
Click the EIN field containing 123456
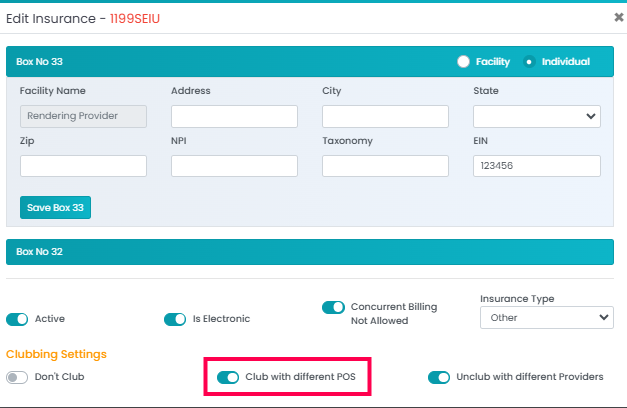(x=536, y=166)
